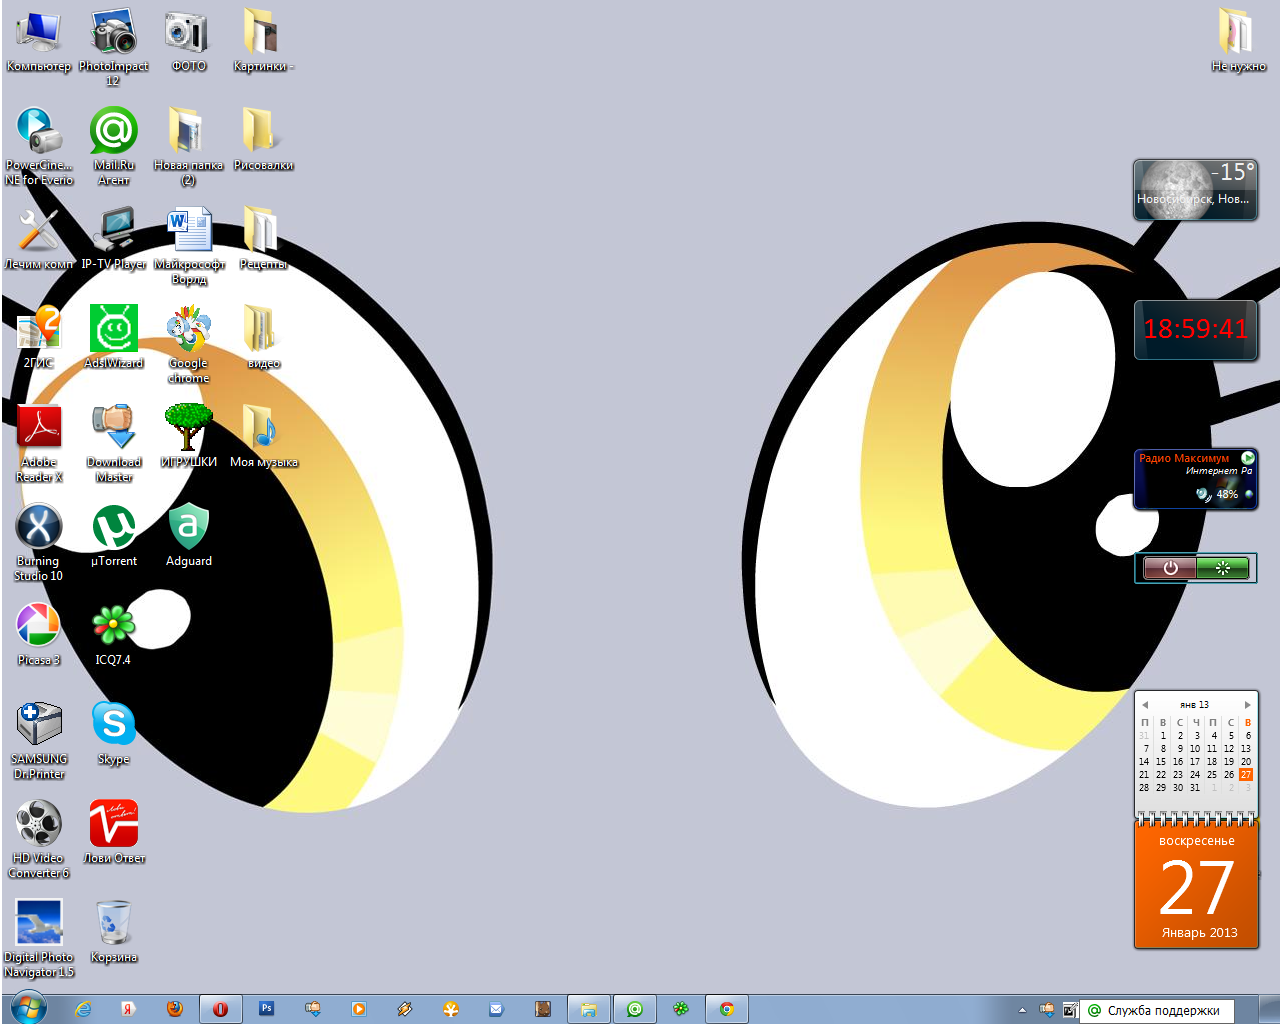Image resolution: width=1280 pixels, height=1024 pixels.
Task: Select the ФОТО camera icon
Action: 188,41
